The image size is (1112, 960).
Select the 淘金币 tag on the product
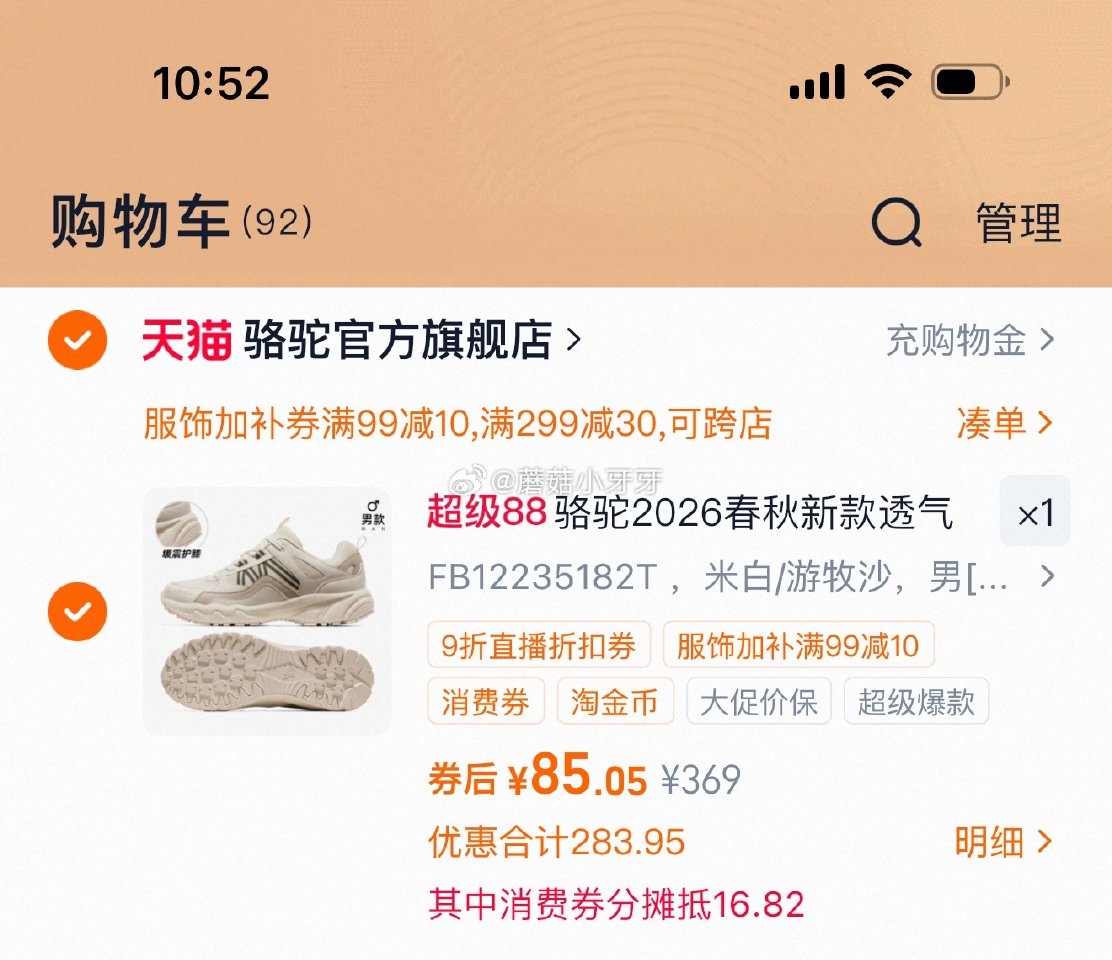(614, 701)
